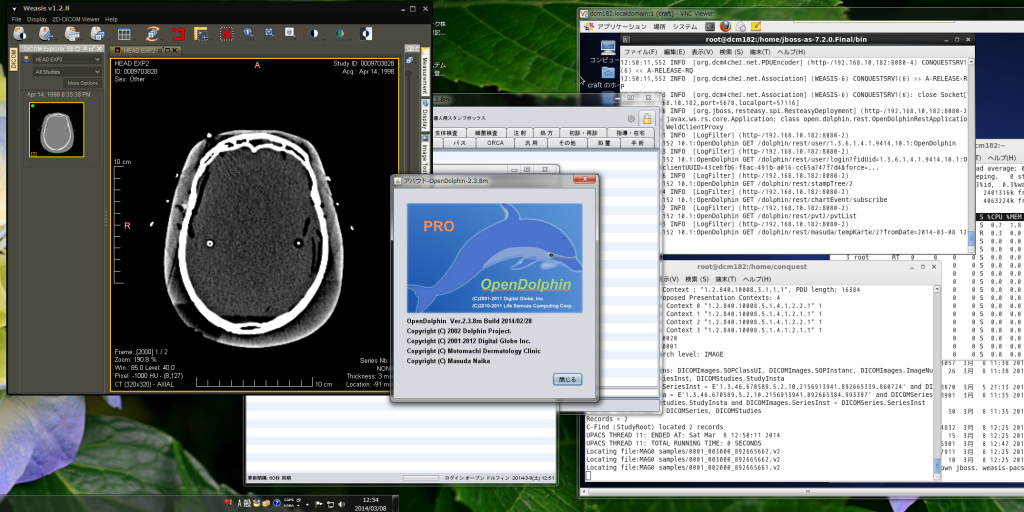
Task: Open the HEAD EXP2 patient dropdown
Action: pos(67,59)
